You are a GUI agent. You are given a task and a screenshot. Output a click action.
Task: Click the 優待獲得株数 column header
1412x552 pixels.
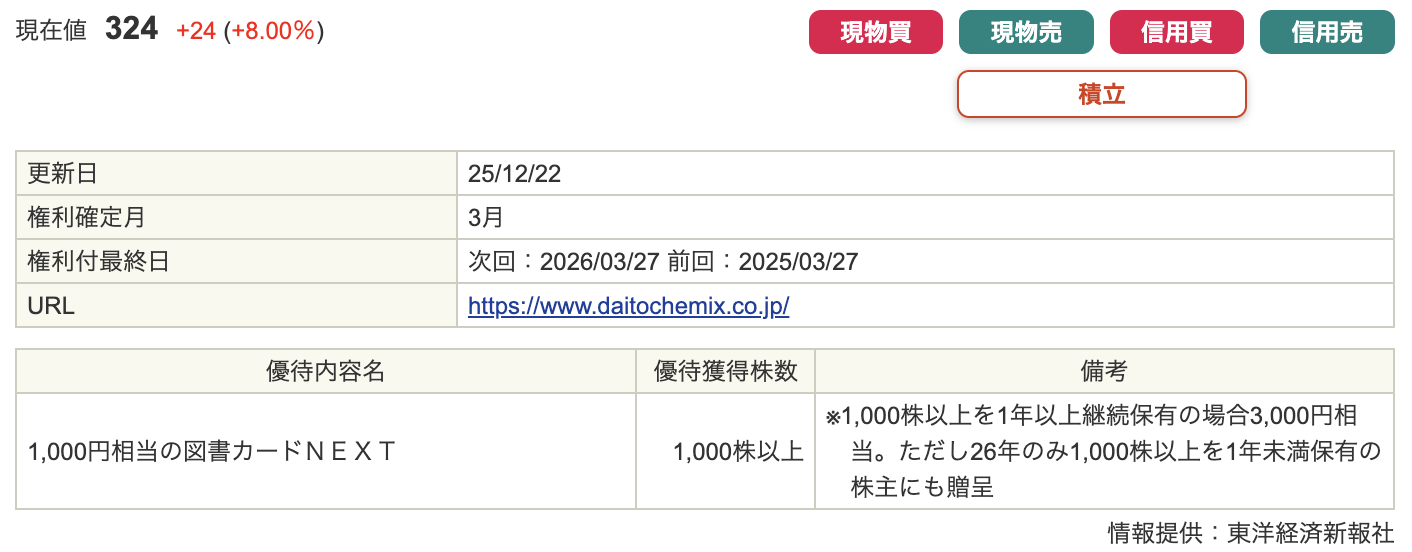tap(725, 371)
